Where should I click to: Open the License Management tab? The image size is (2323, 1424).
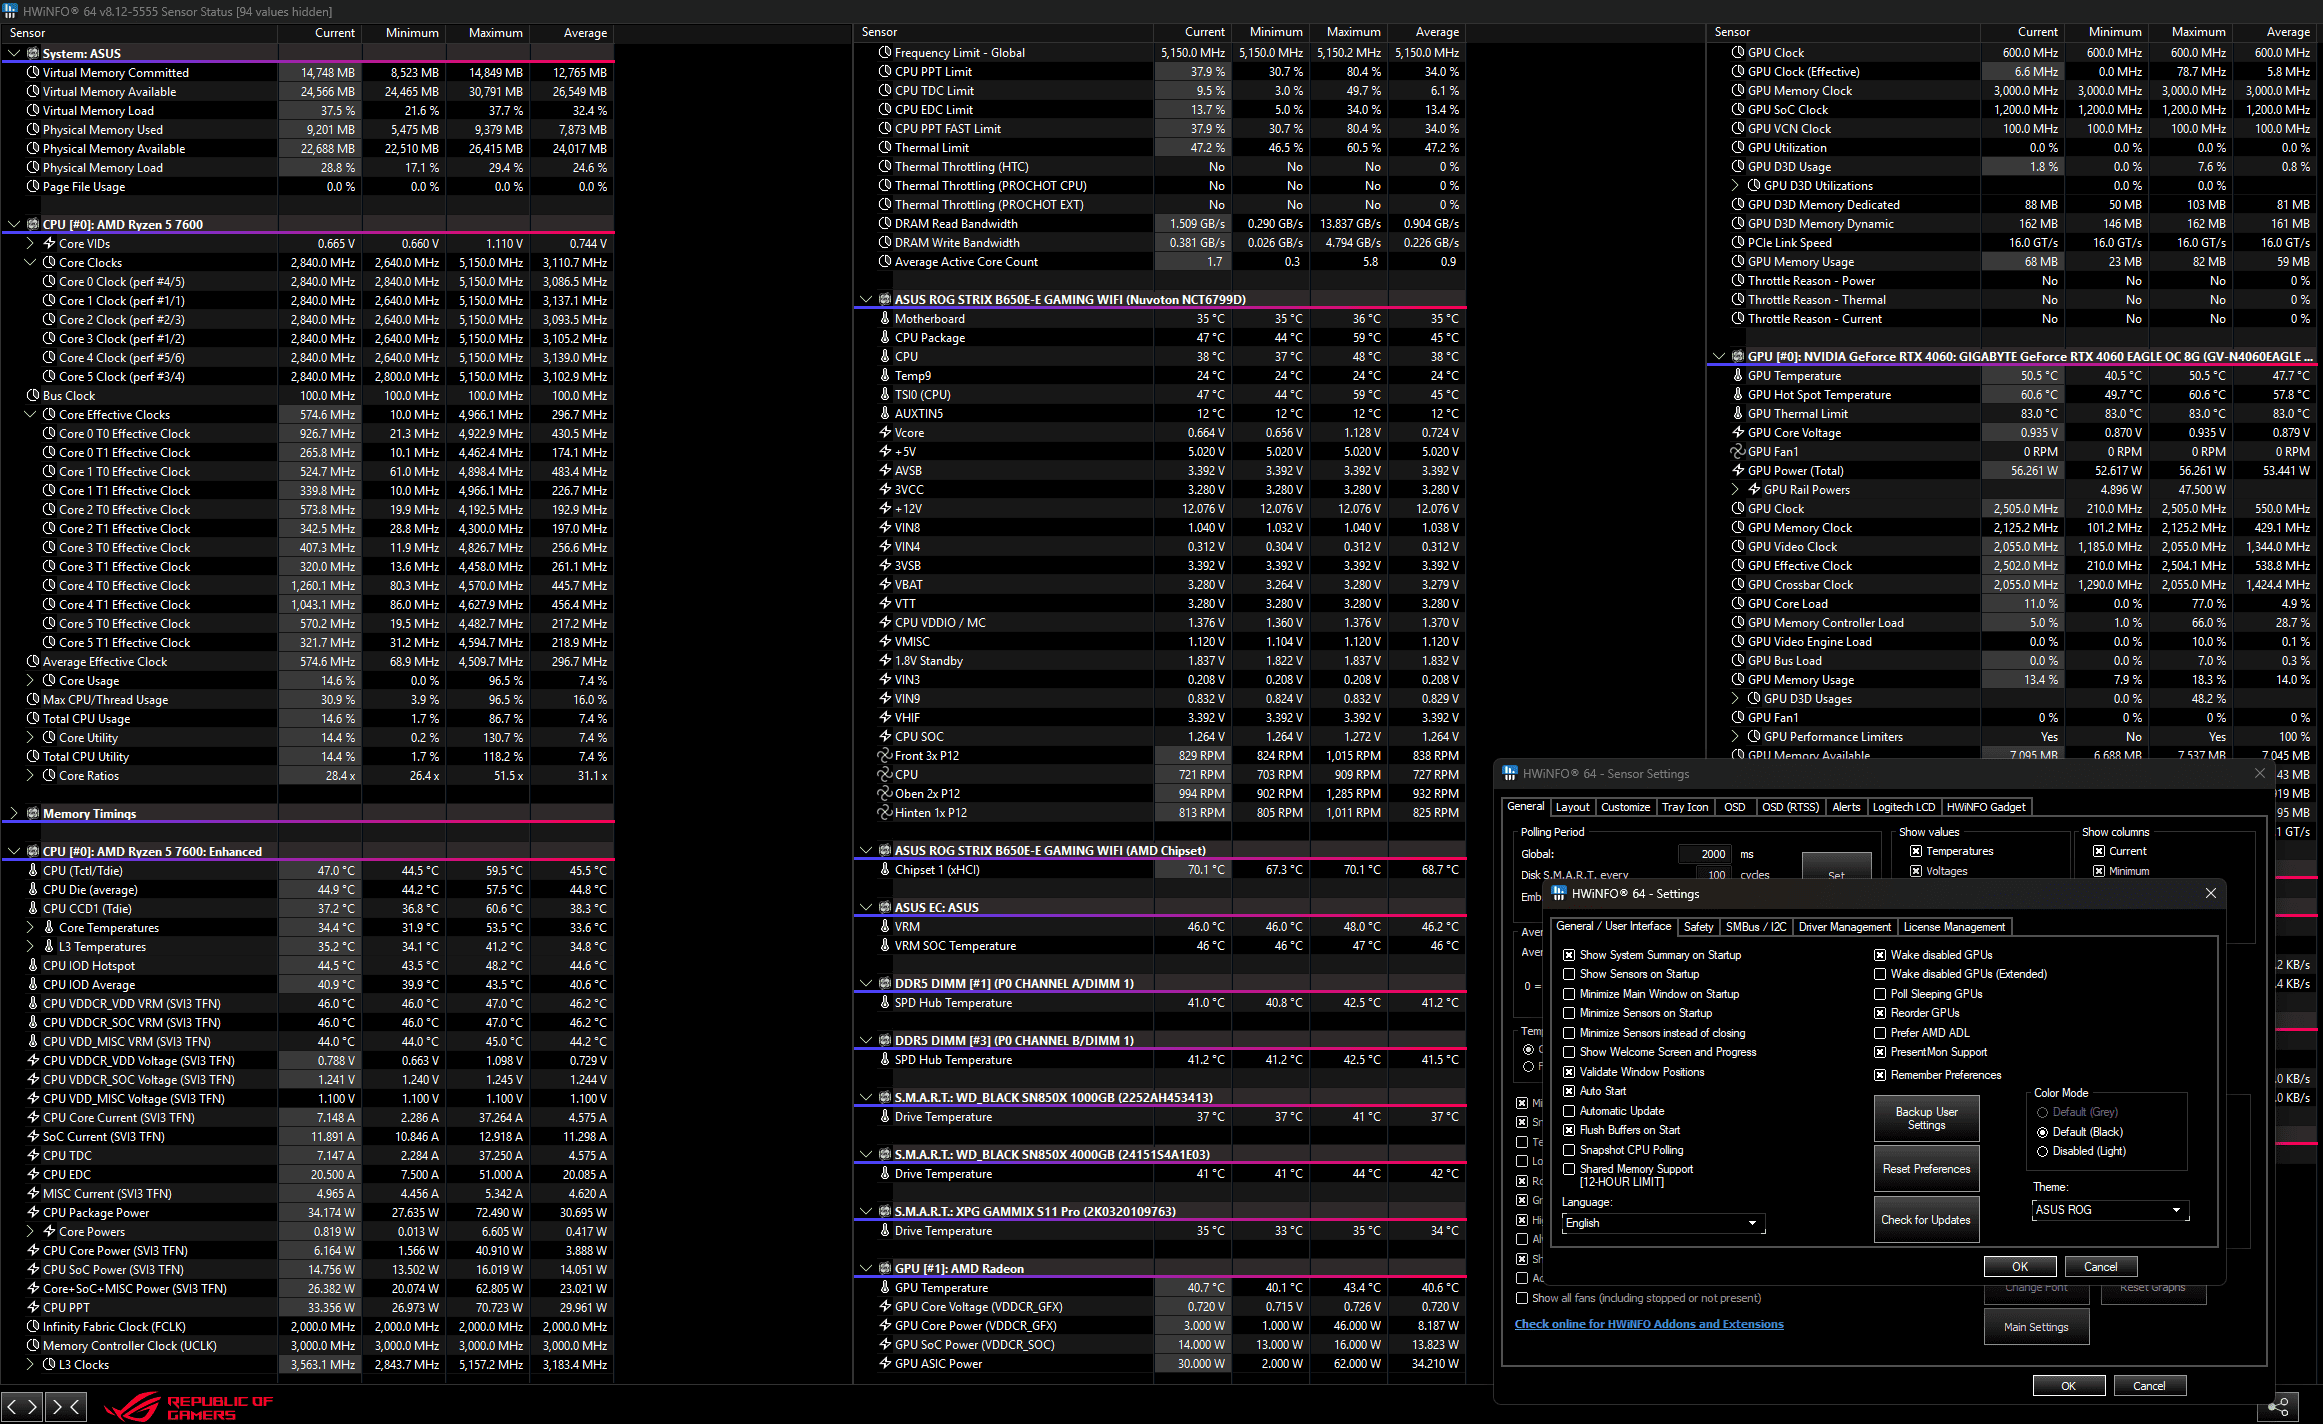(1954, 927)
